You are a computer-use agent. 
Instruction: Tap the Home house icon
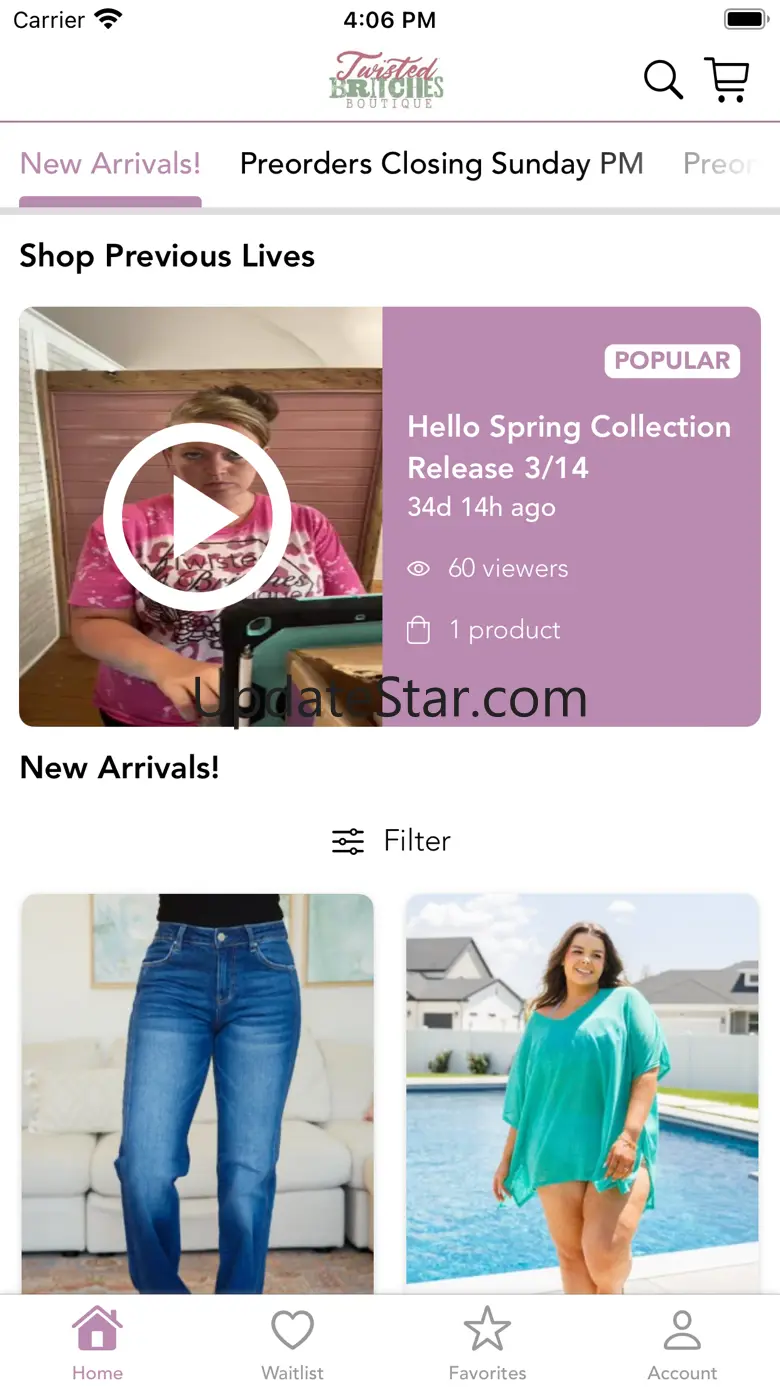coord(97,1329)
